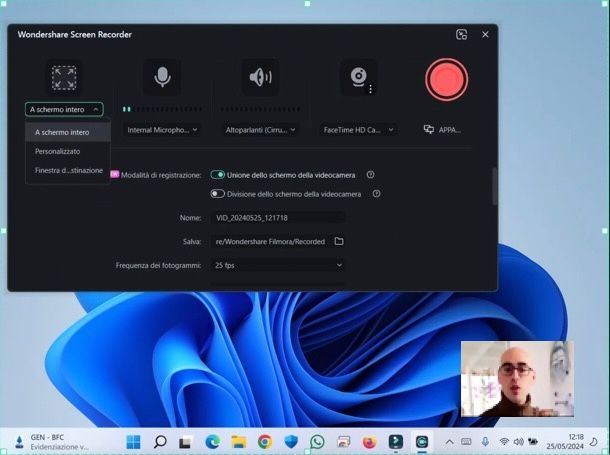Click the screen recorder taskbar icon
The width and height of the screenshot is (610, 455).
422,442
